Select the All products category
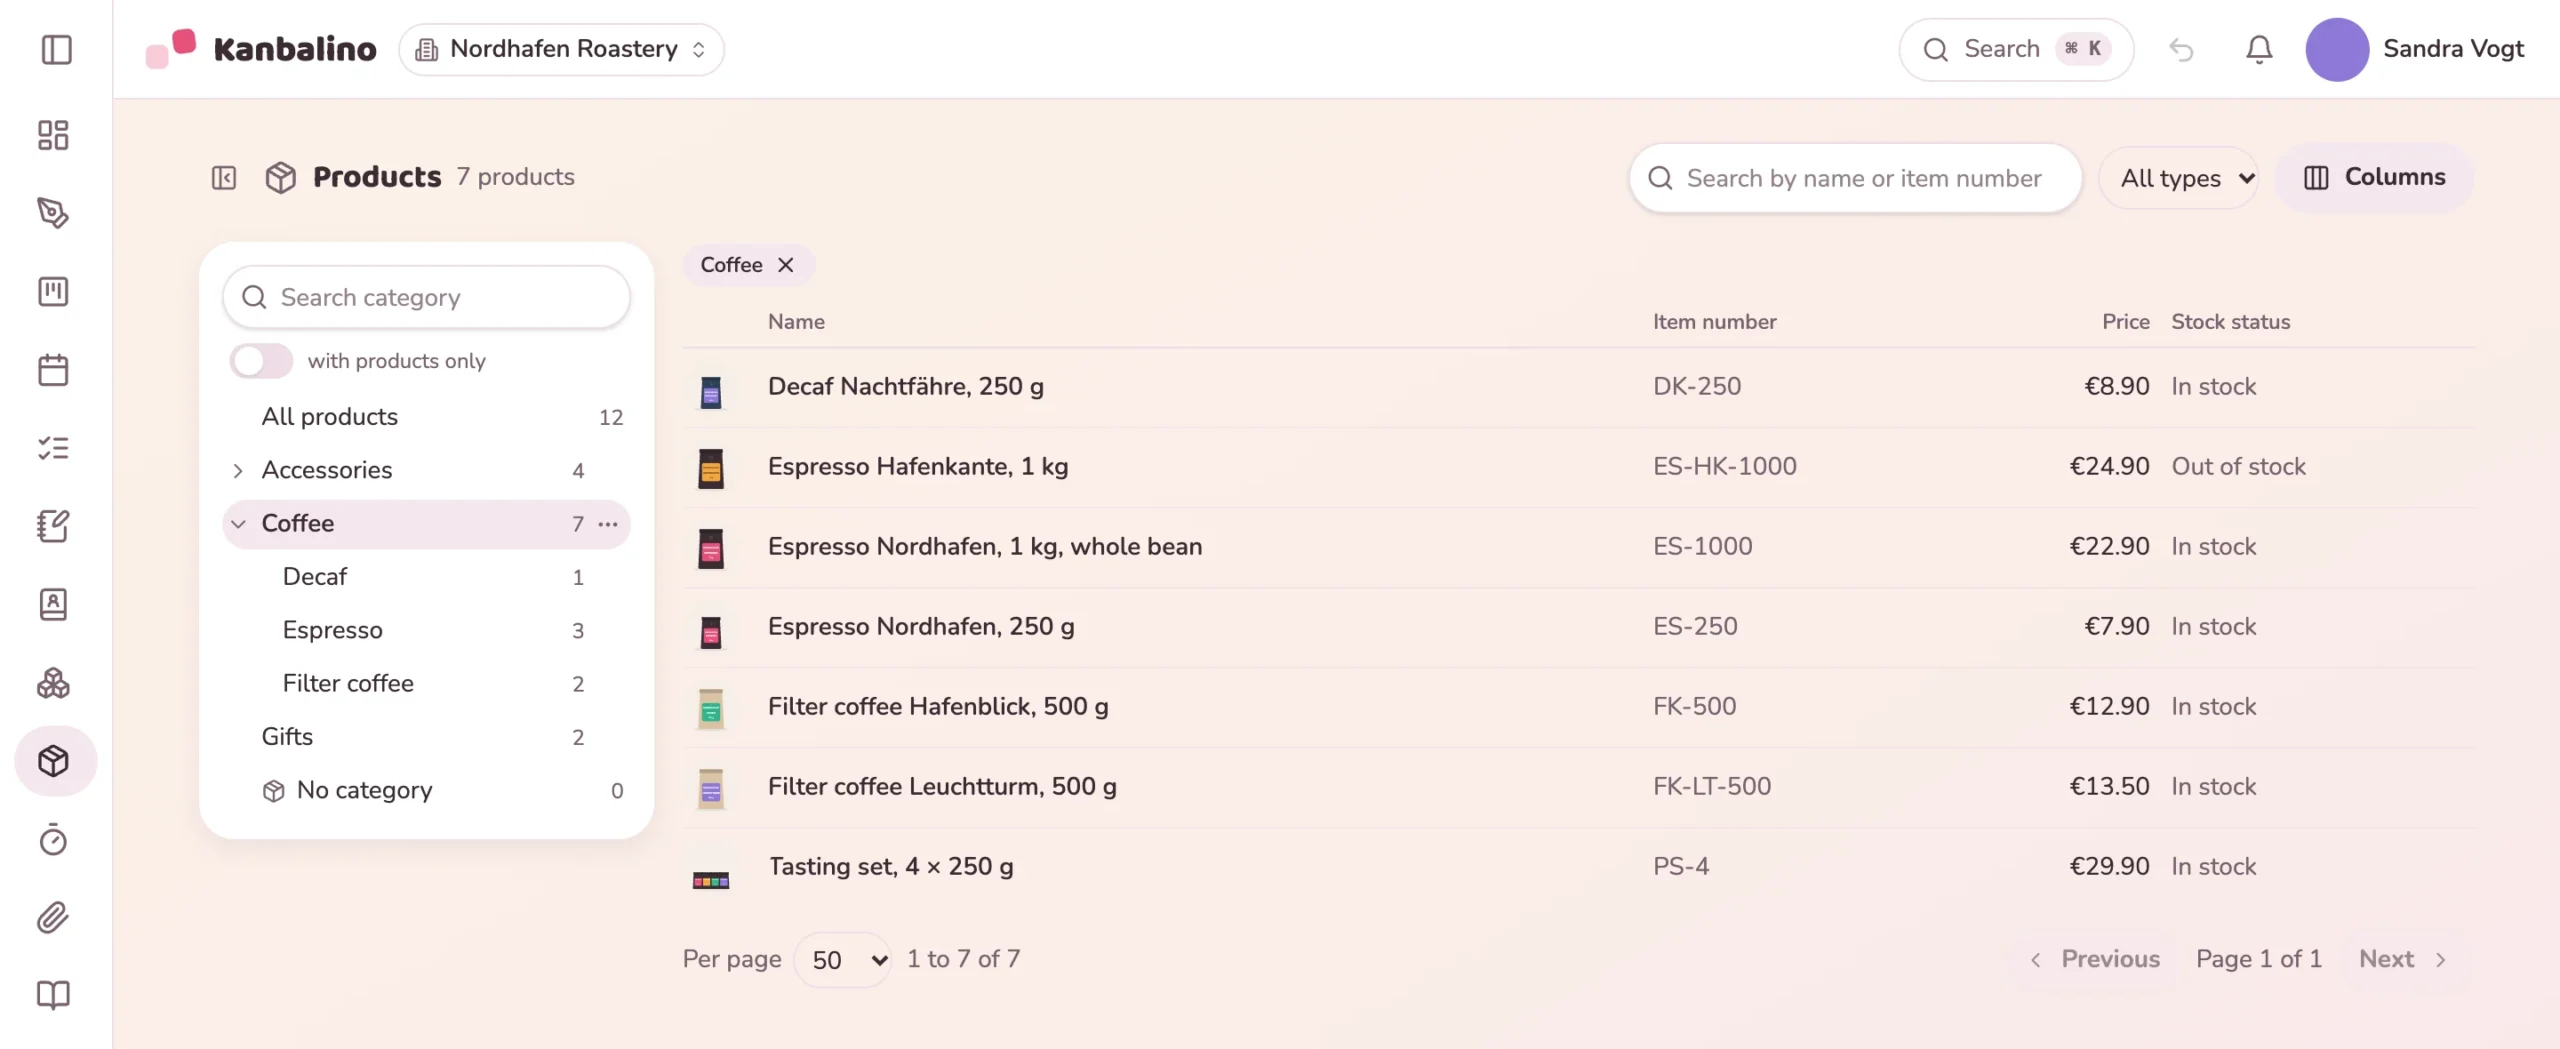Viewport: 2560px width, 1049px height. [x=427, y=417]
